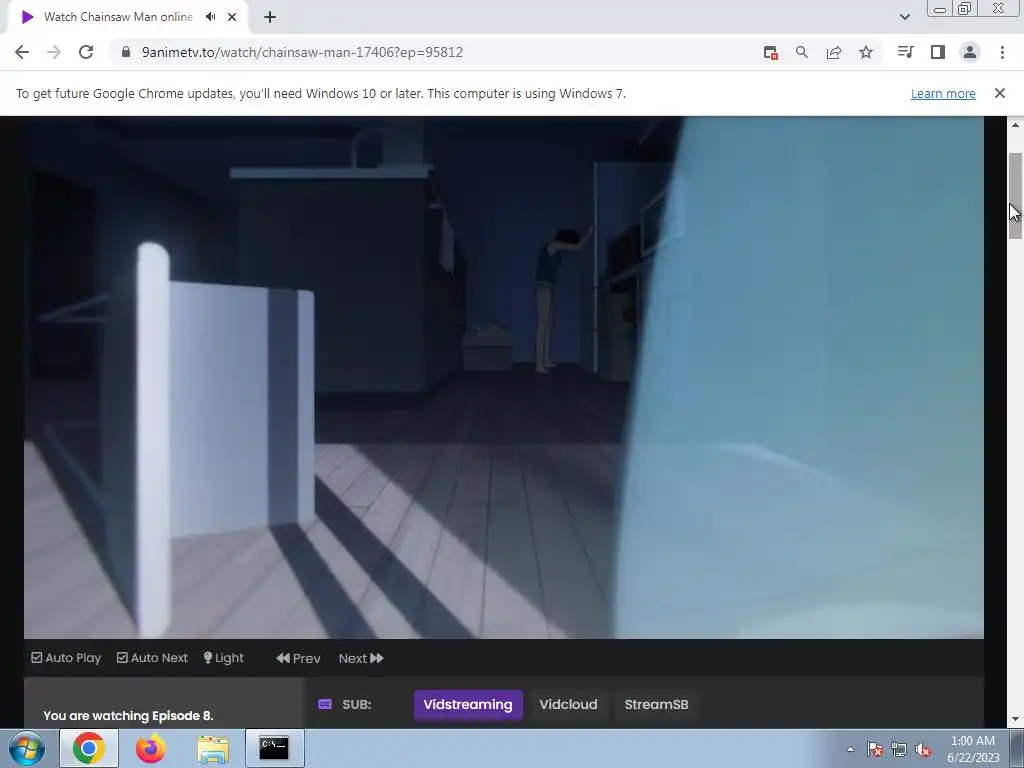This screenshot has height=768, width=1024.
Task: Select the Vidstreaming server
Action: click(468, 705)
